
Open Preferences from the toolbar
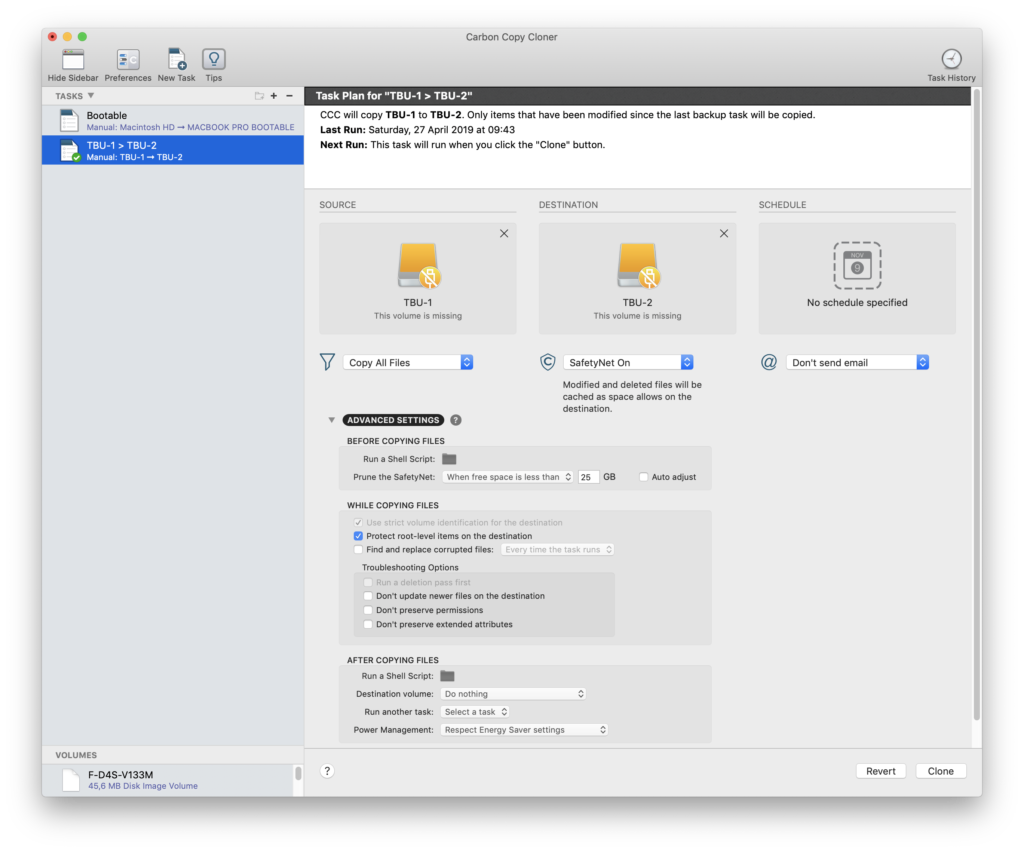(x=128, y=59)
